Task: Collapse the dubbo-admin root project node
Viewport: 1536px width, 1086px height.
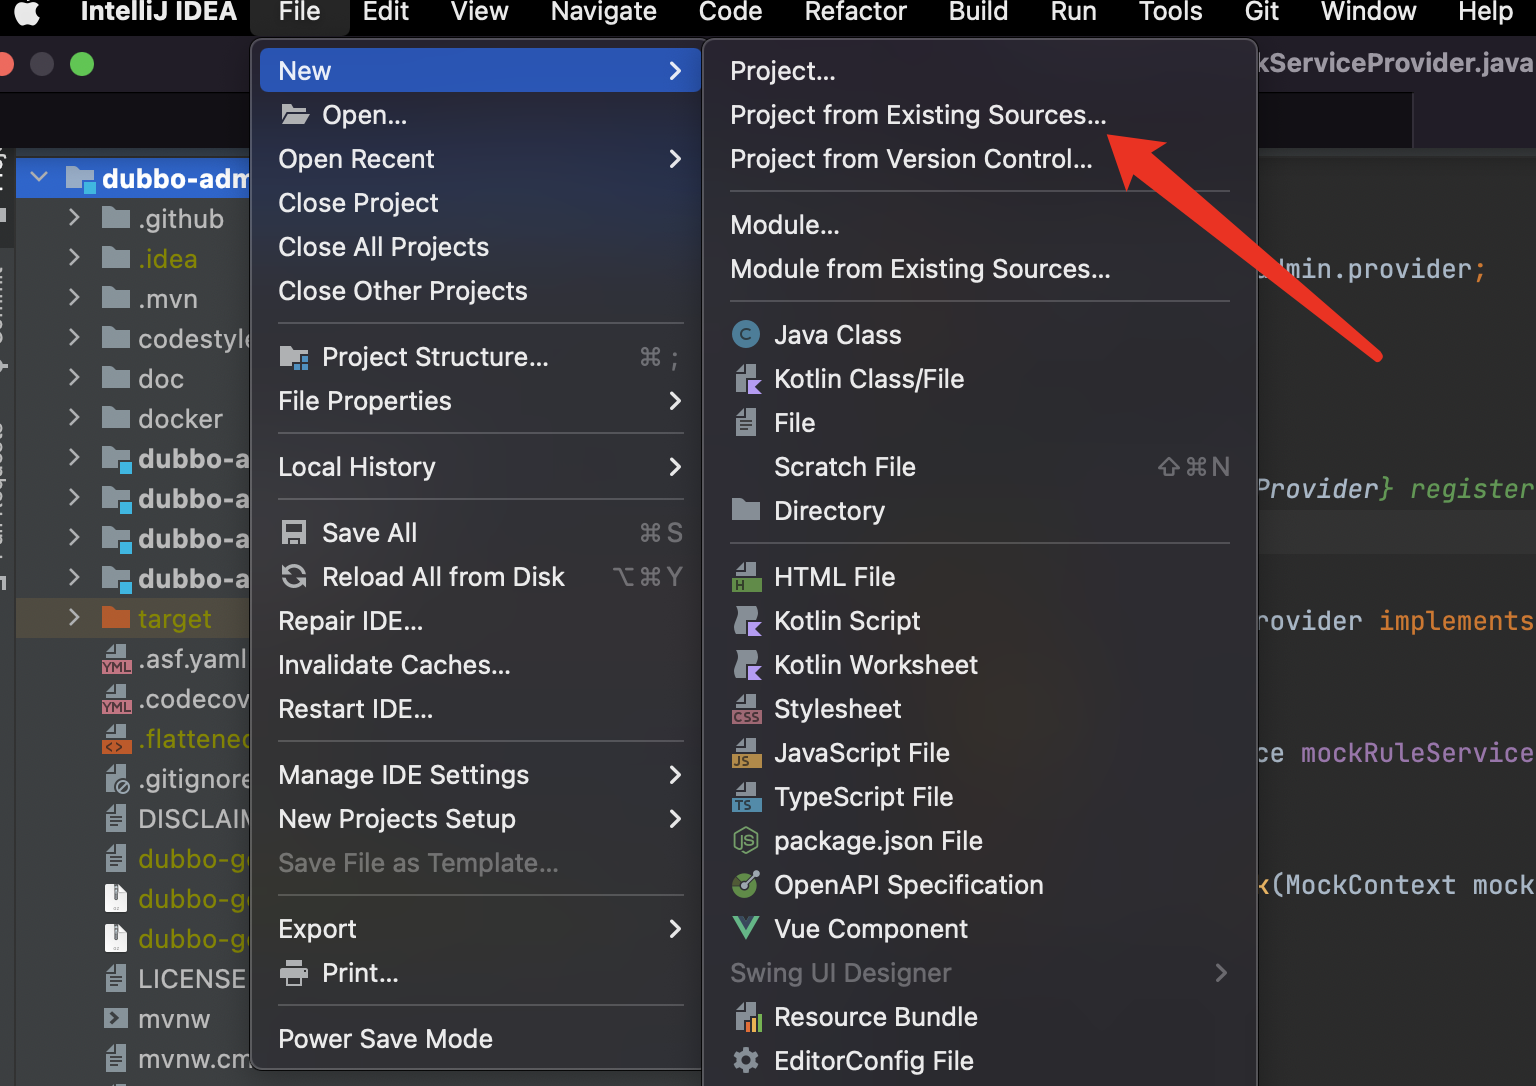Action: [39, 177]
